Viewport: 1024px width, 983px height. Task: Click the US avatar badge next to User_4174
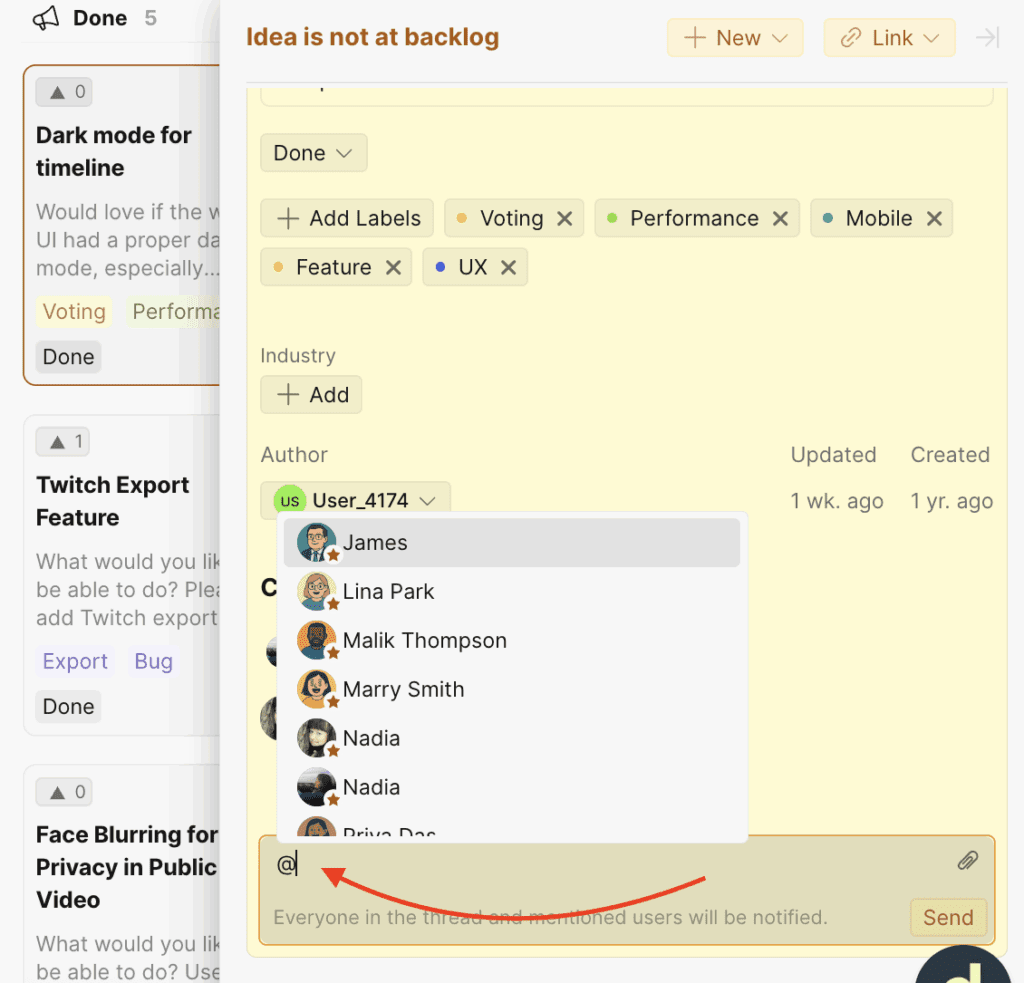289,499
